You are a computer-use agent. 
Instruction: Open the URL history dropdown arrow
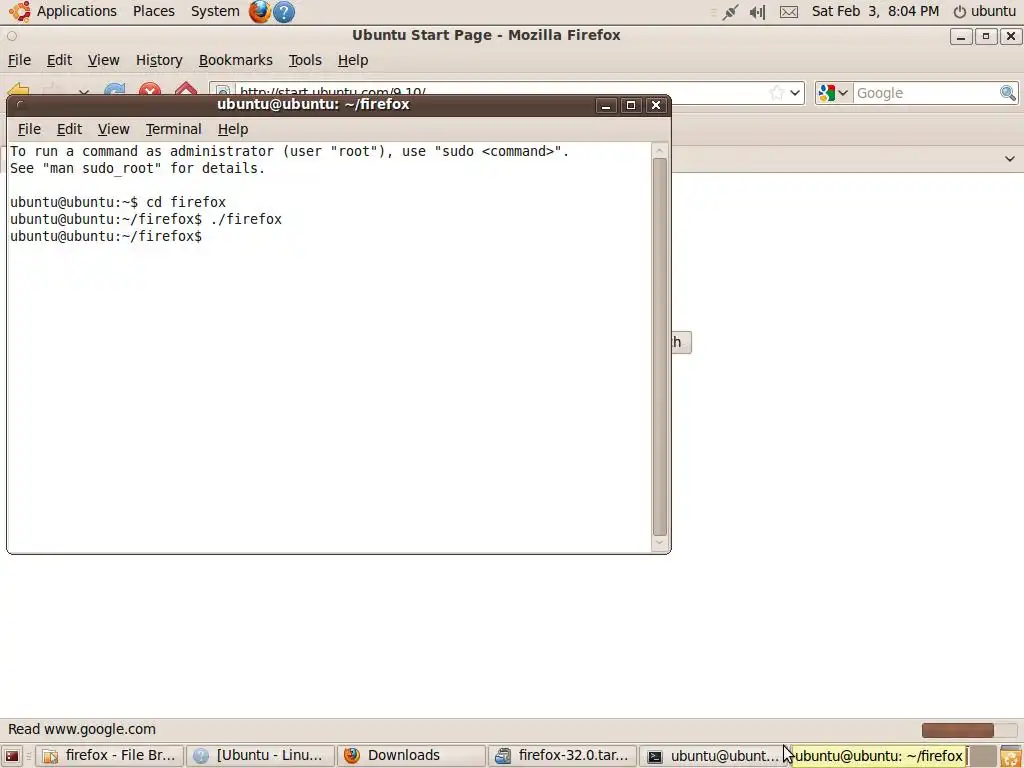coord(795,93)
